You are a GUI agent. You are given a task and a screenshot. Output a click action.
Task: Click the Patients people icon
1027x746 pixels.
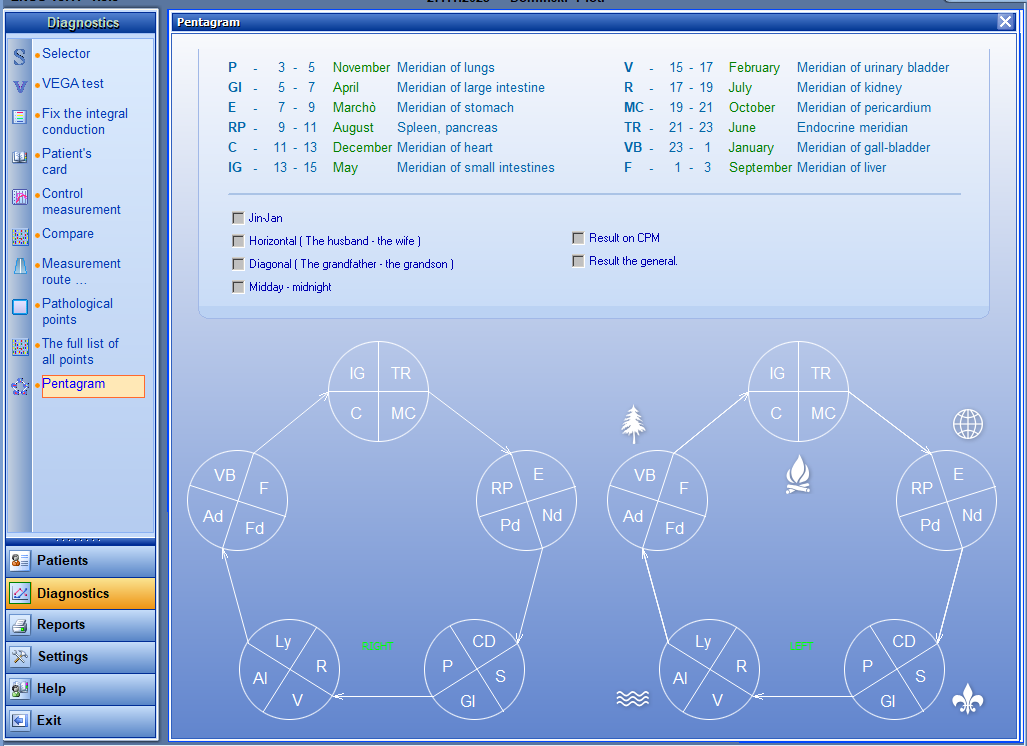20,561
